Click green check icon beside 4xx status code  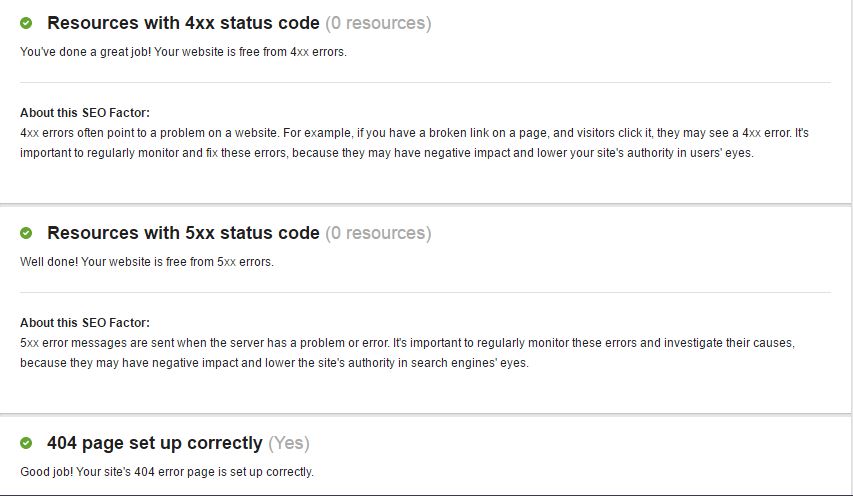pyautogui.click(x=26, y=23)
